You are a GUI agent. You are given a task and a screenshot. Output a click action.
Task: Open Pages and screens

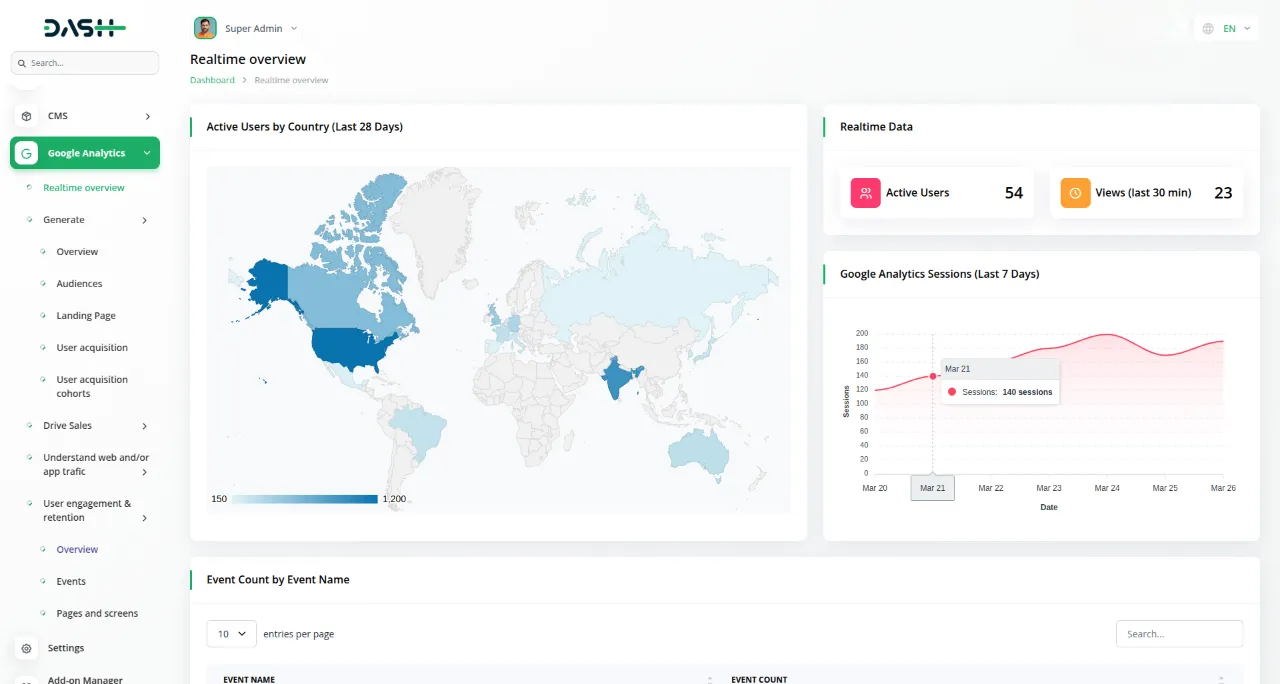click(x=98, y=613)
